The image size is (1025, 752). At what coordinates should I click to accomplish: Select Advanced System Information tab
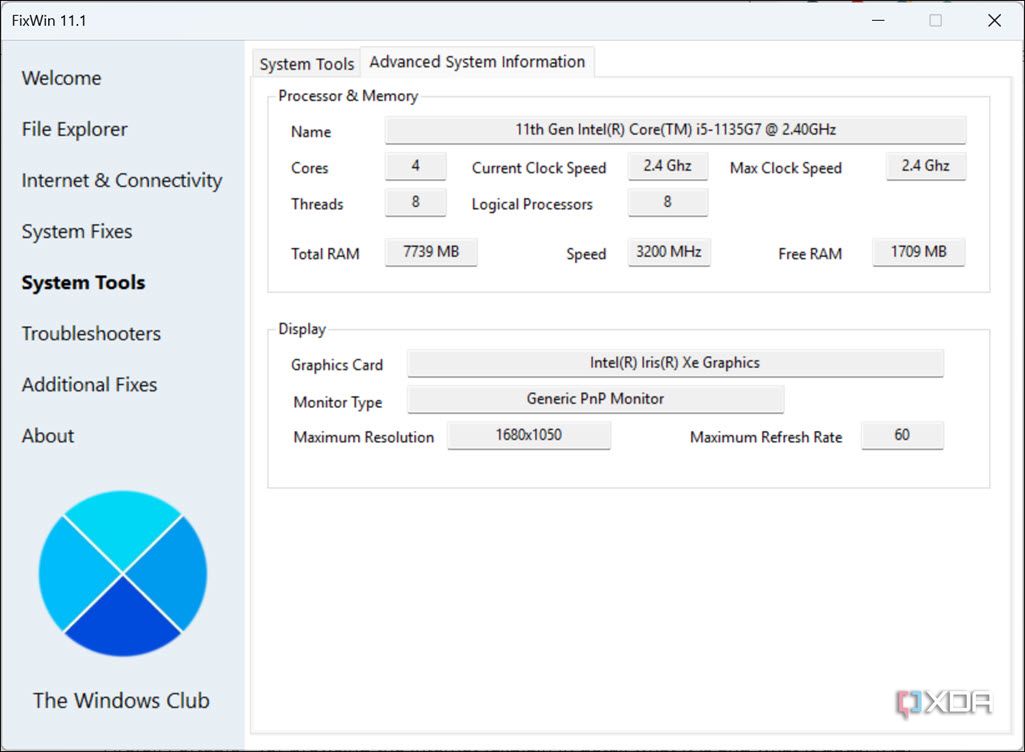click(477, 62)
